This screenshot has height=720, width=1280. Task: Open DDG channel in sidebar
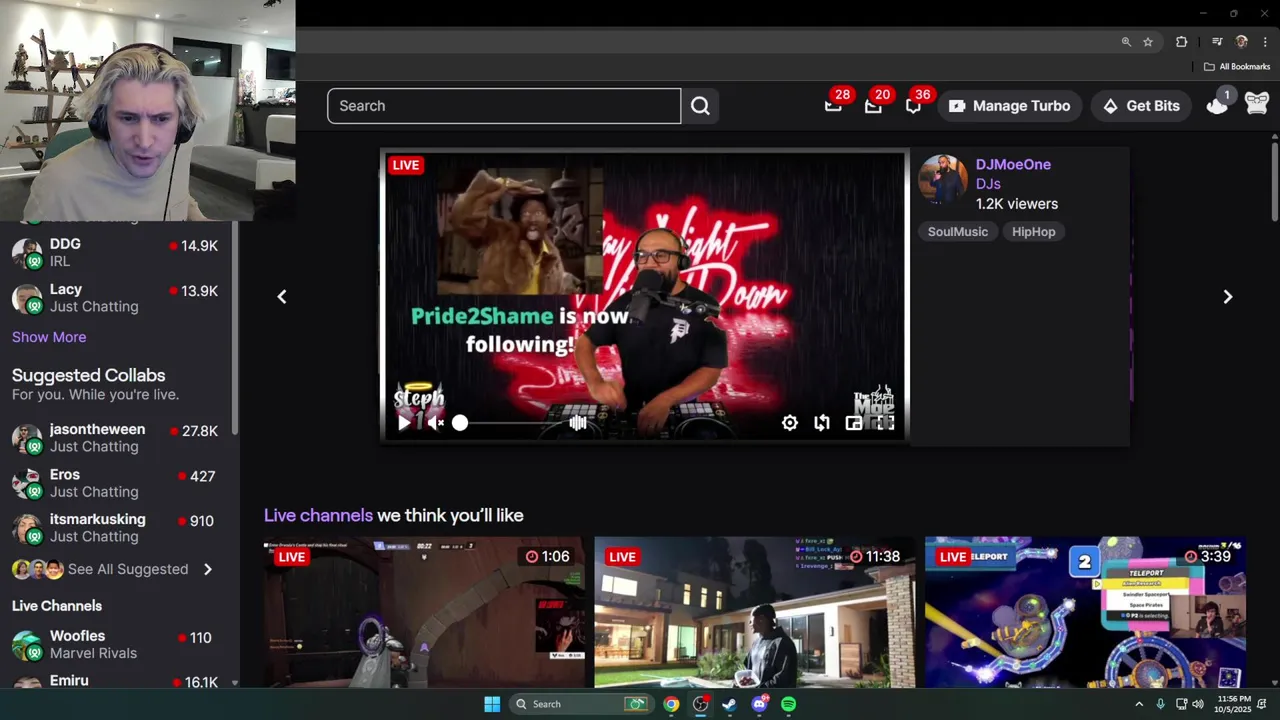click(x=116, y=253)
